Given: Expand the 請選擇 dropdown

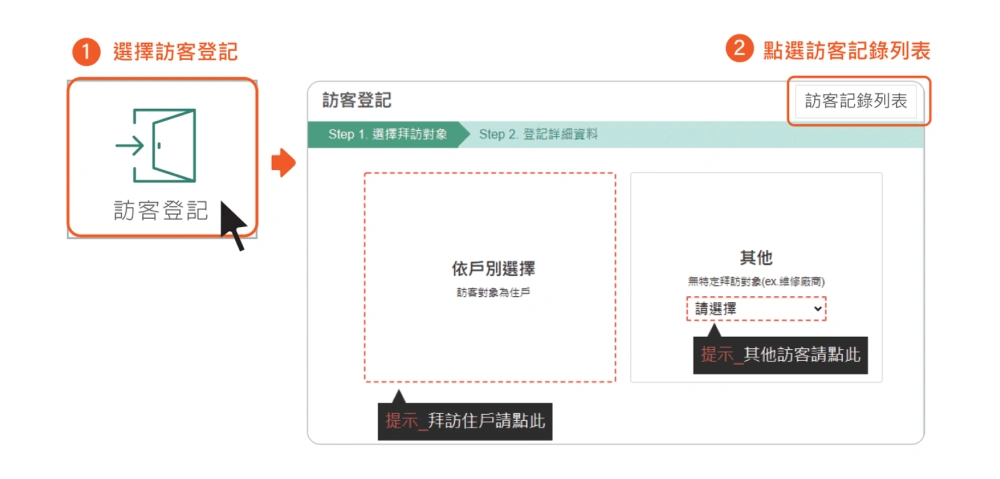Looking at the screenshot, I should [x=756, y=309].
